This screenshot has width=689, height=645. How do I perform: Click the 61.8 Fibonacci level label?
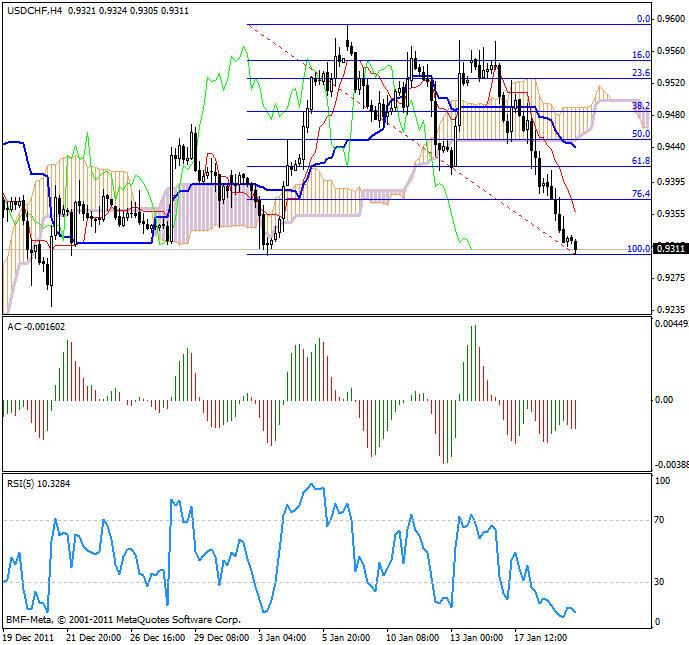click(x=641, y=161)
